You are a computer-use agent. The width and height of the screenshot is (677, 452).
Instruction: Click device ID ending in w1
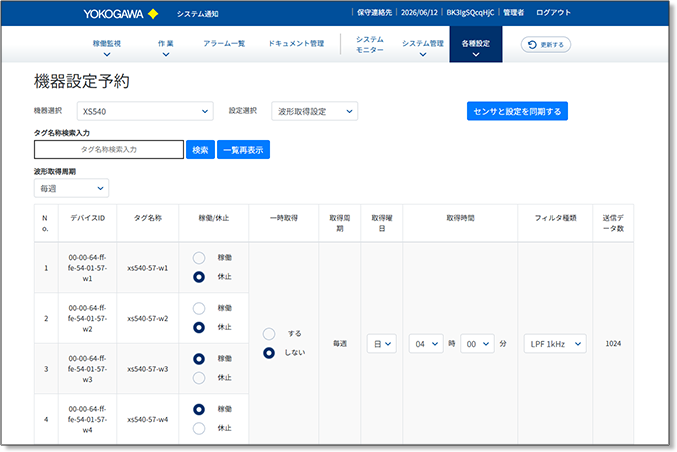click(x=88, y=268)
